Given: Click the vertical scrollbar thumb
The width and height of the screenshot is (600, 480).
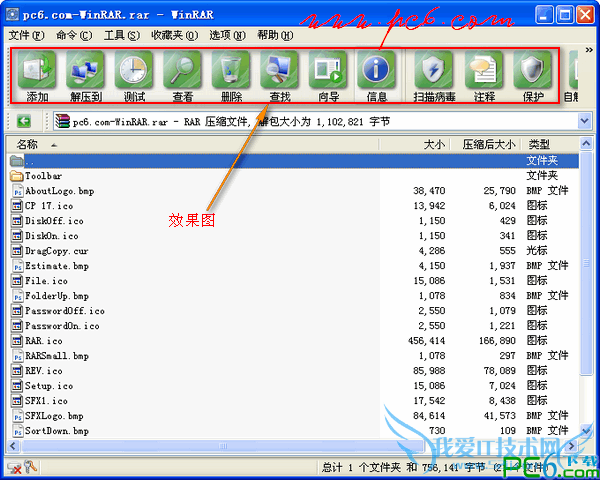Looking at the screenshot, I should pos(586,263).
